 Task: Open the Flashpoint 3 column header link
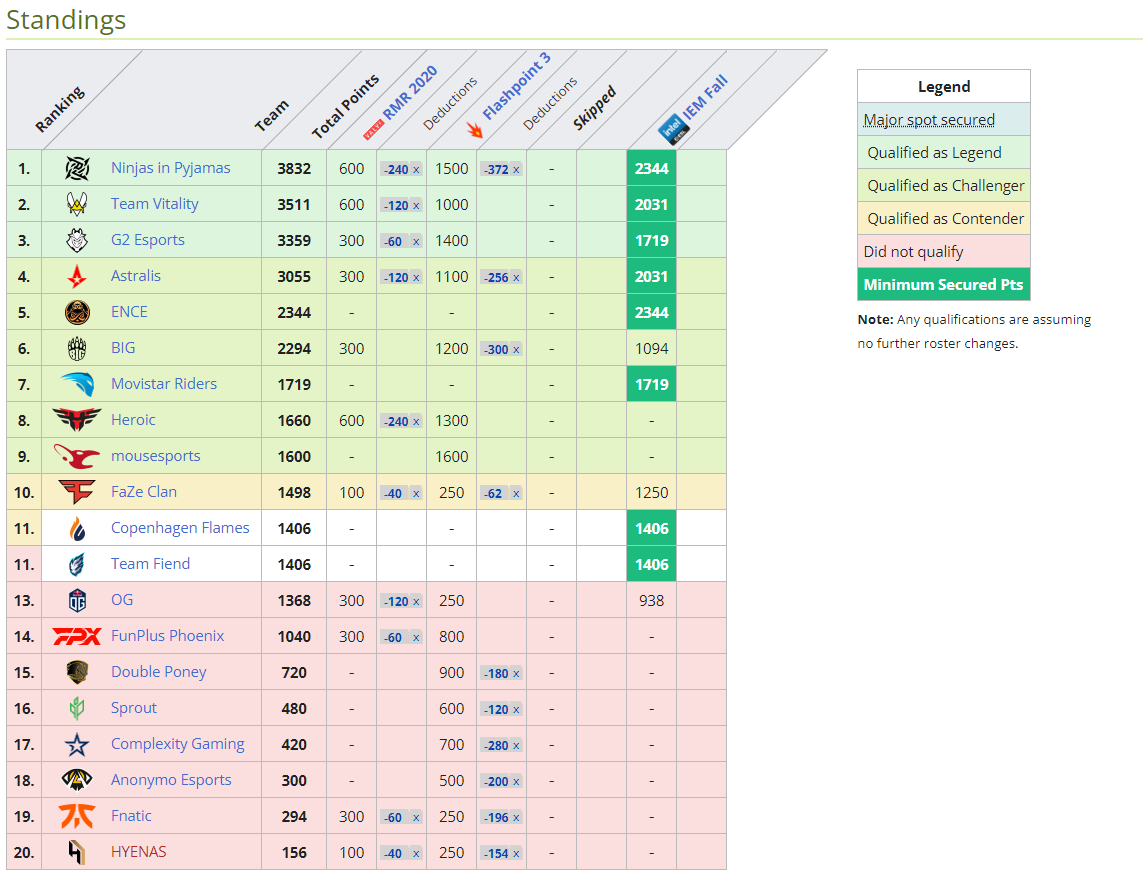pyautogui.click(x=517, y=86)
